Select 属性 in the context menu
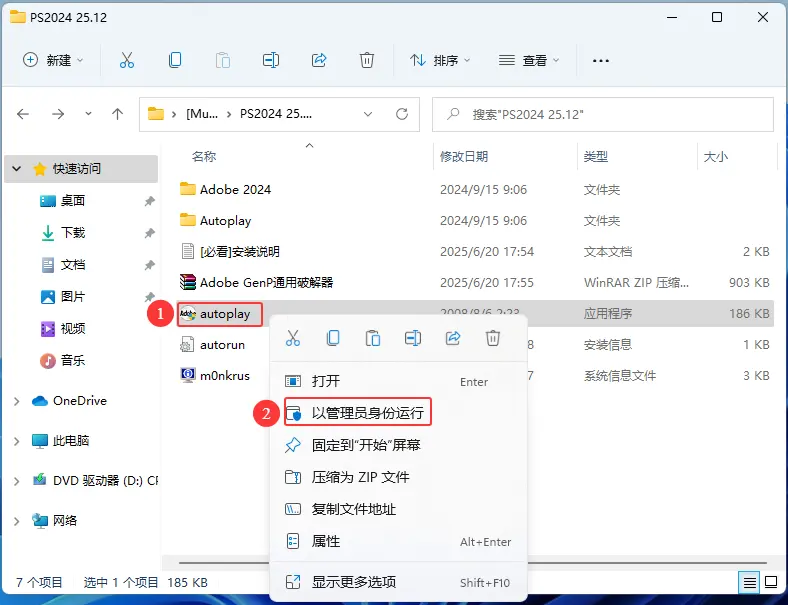The image size is (788, 605). click(x=326, y=541)
